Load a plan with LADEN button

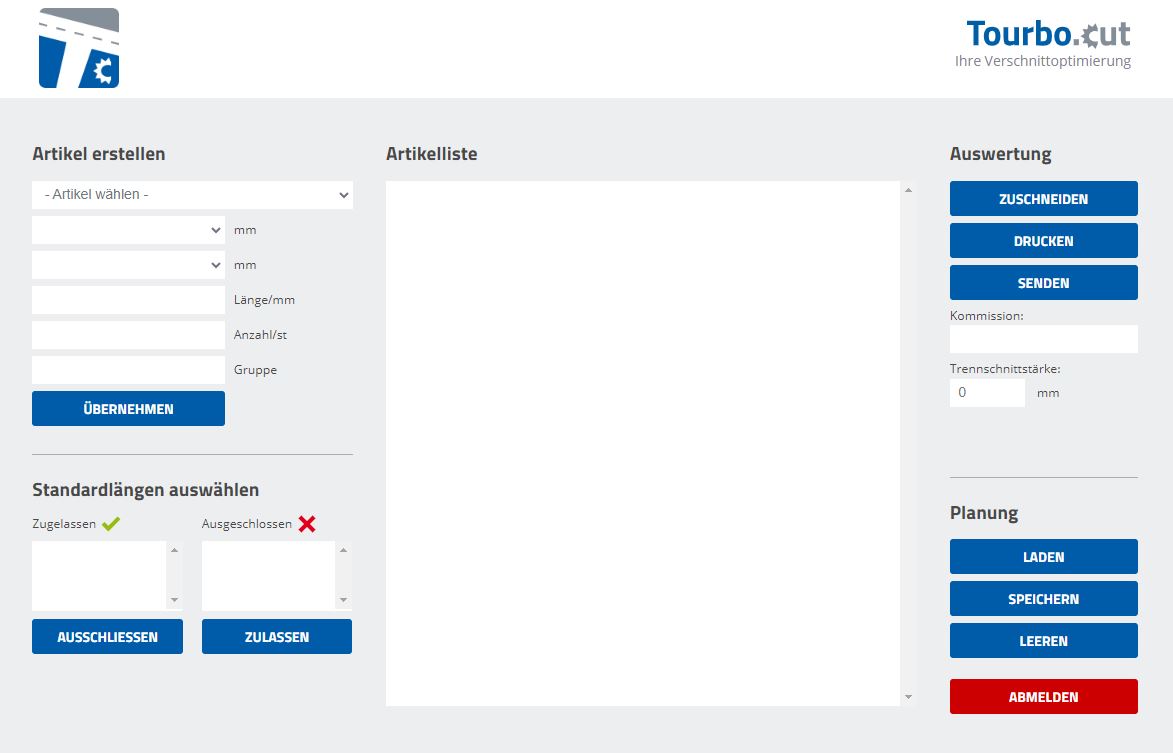tap(1044, 556)
